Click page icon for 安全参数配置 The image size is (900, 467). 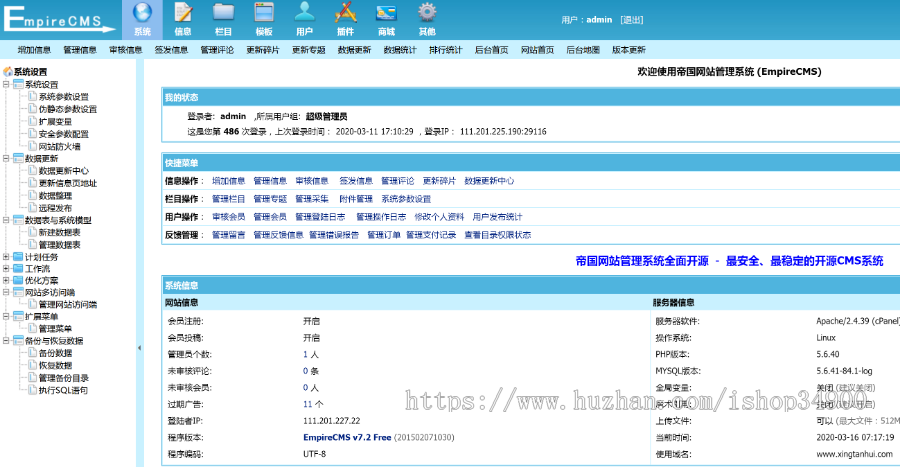coord(33,134)
